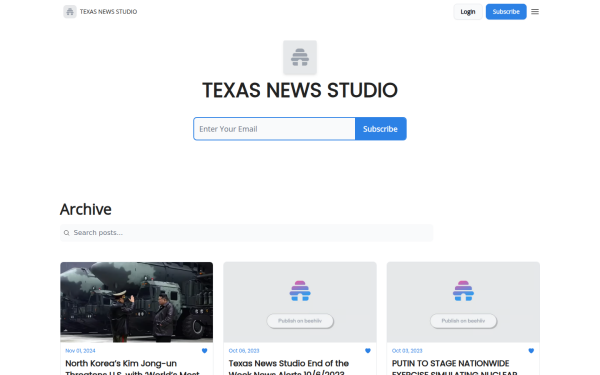Click the large TEXAS NEWS STUDIO page title

pos(300,90)
